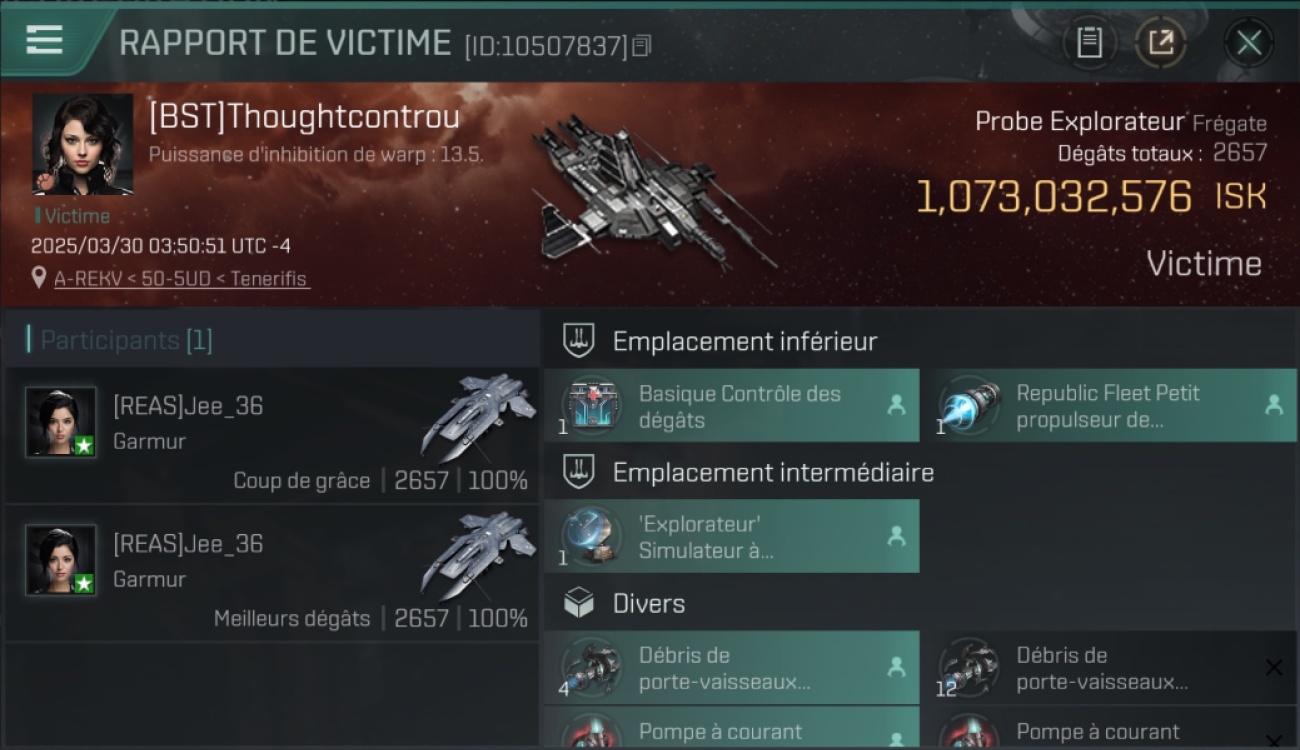Click the 'Explorateur' Simulateur module icon
Viewport: 1300px width, 750px height.
tap(591, 537)
